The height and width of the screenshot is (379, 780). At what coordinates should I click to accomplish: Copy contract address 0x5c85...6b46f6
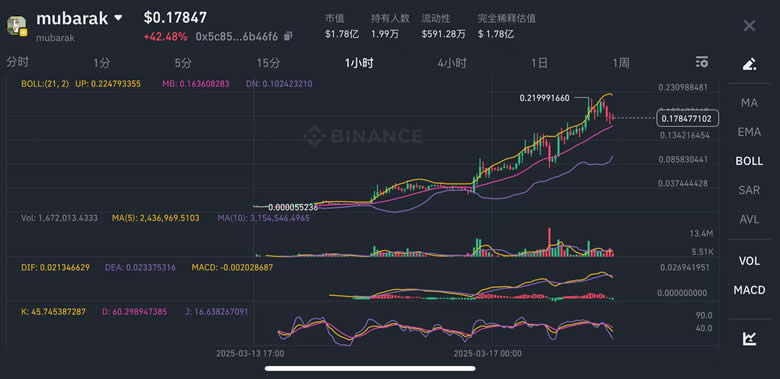click(288, 36)
